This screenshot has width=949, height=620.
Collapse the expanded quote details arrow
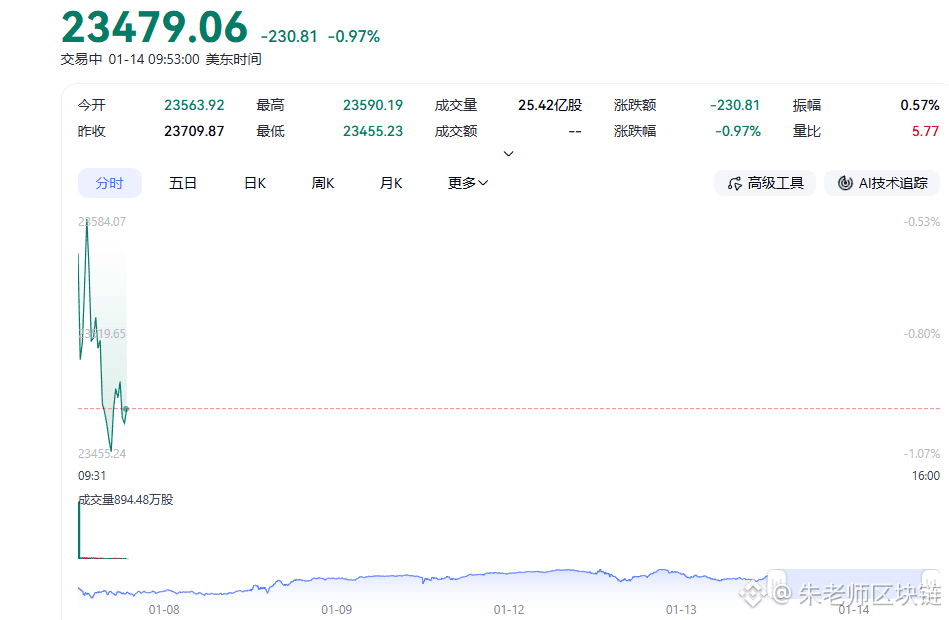[x=508, y=153]
